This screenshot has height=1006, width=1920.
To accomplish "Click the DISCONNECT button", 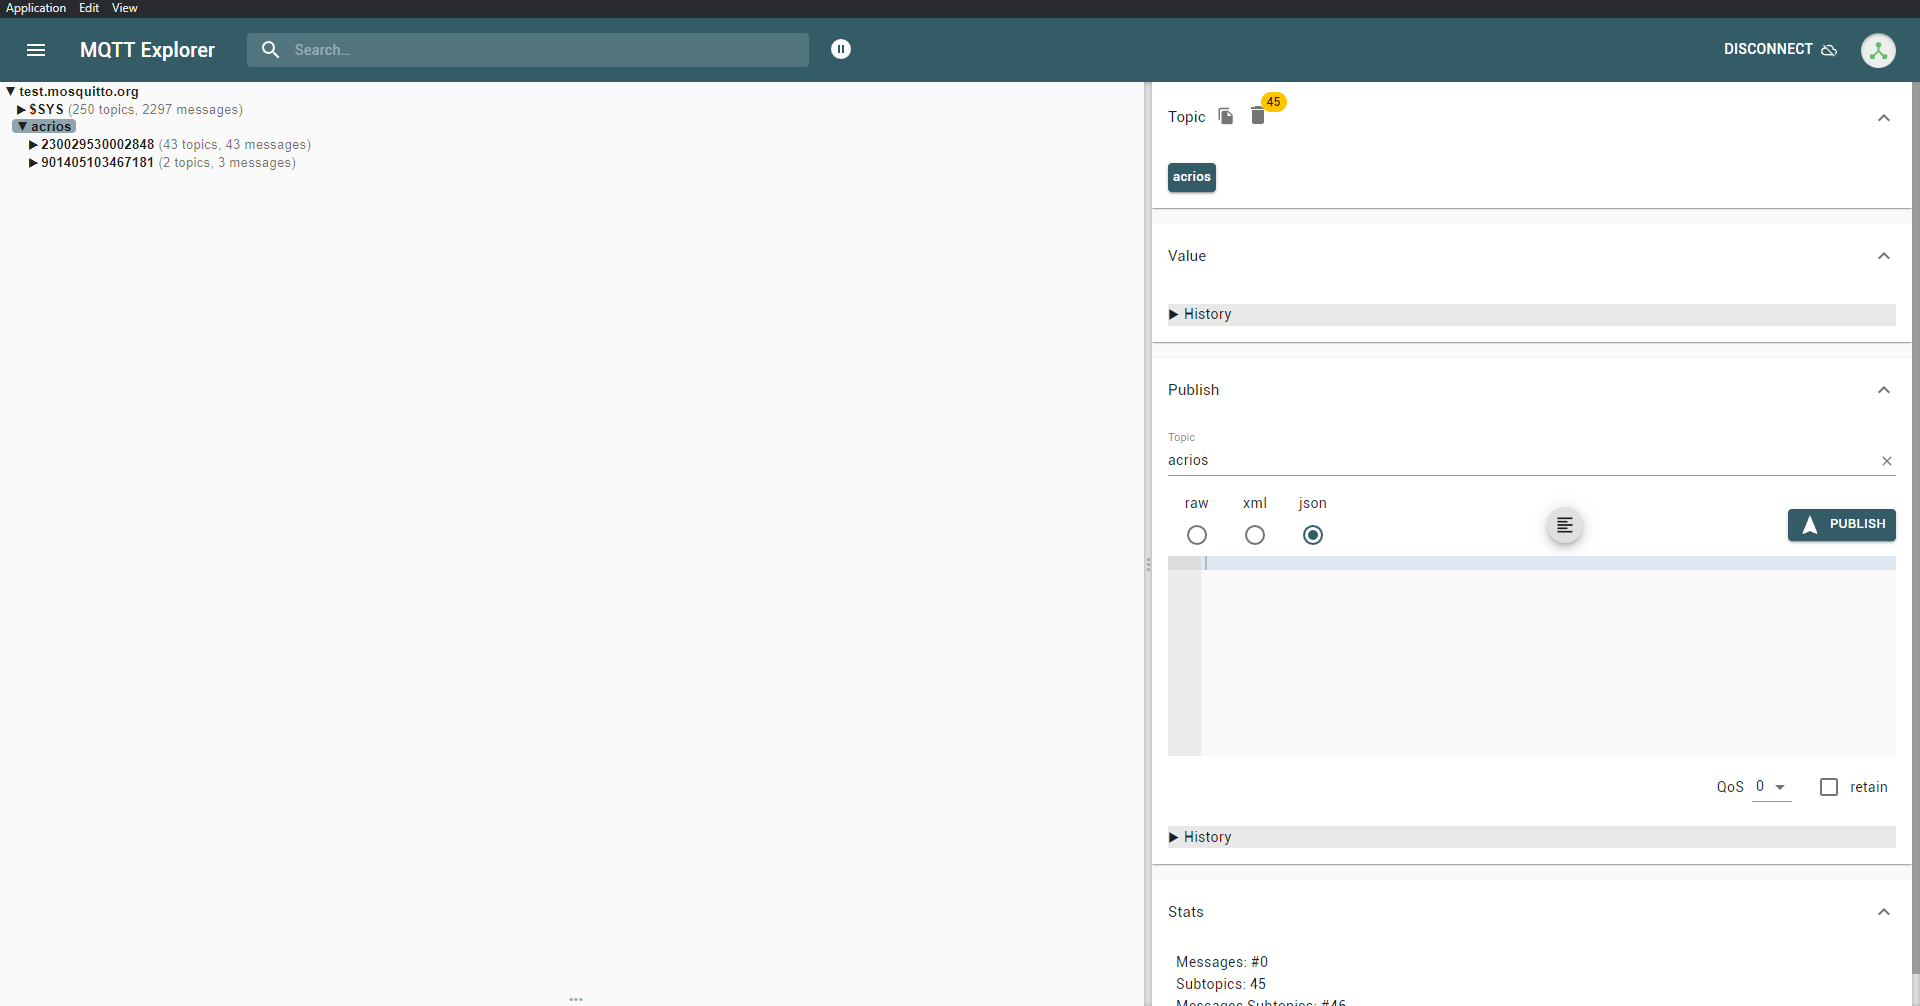I will click(1780, 49).
